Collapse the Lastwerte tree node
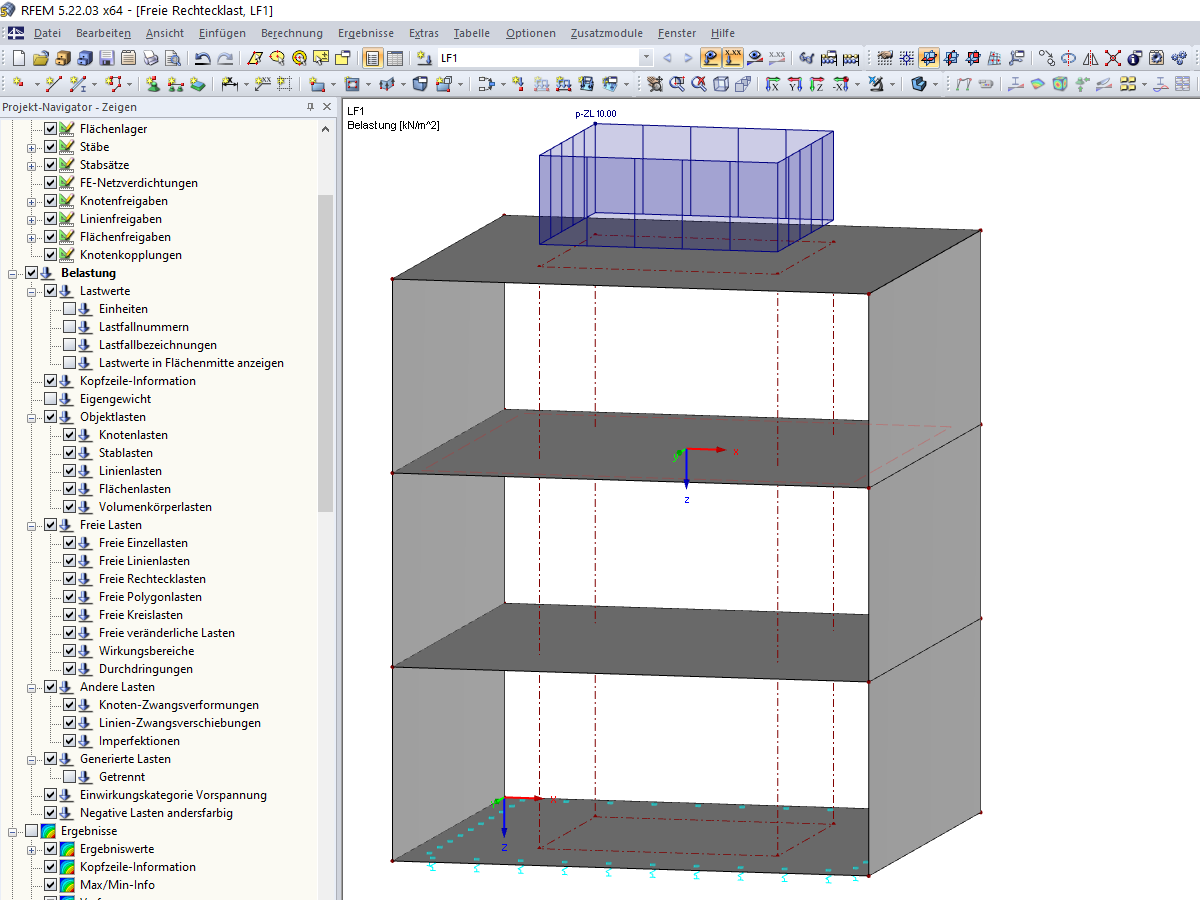1200x900 pixels. click(x=31, y=291)
